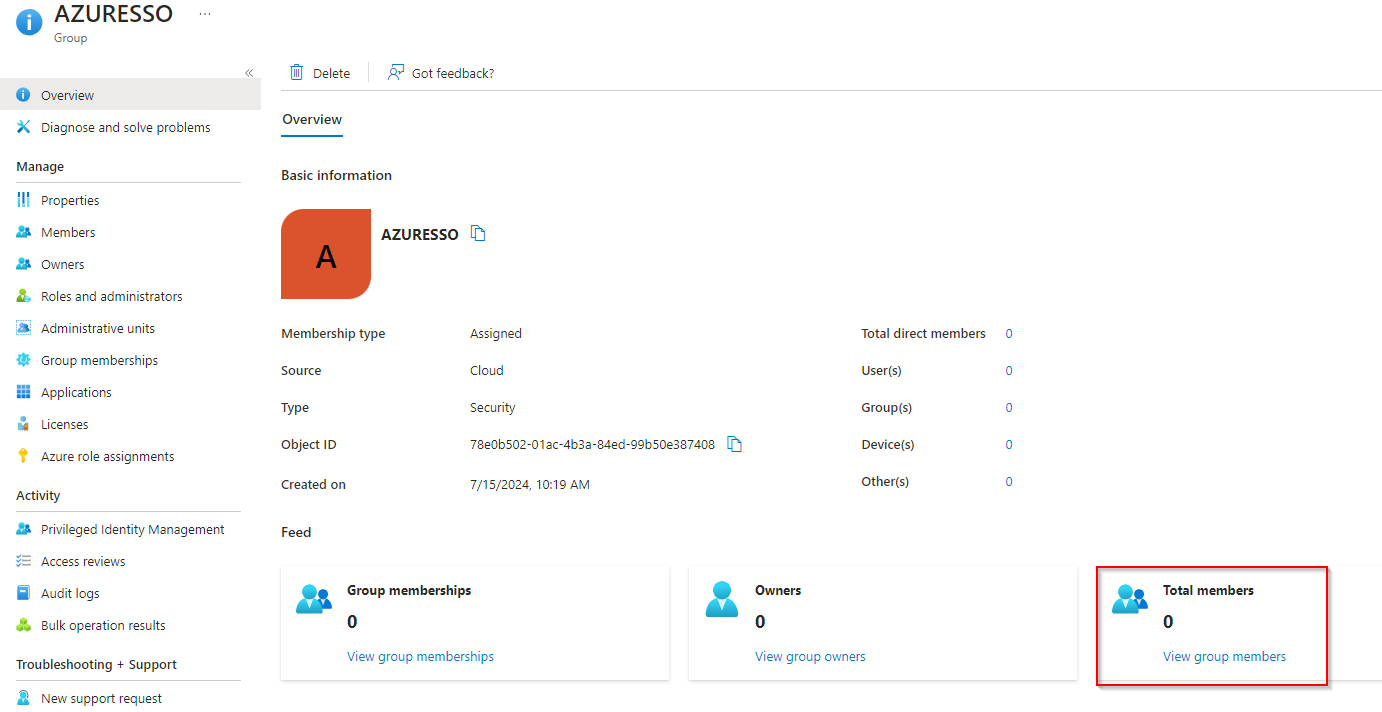
Task: Click the Created on date value
Action: click(530, 484)
